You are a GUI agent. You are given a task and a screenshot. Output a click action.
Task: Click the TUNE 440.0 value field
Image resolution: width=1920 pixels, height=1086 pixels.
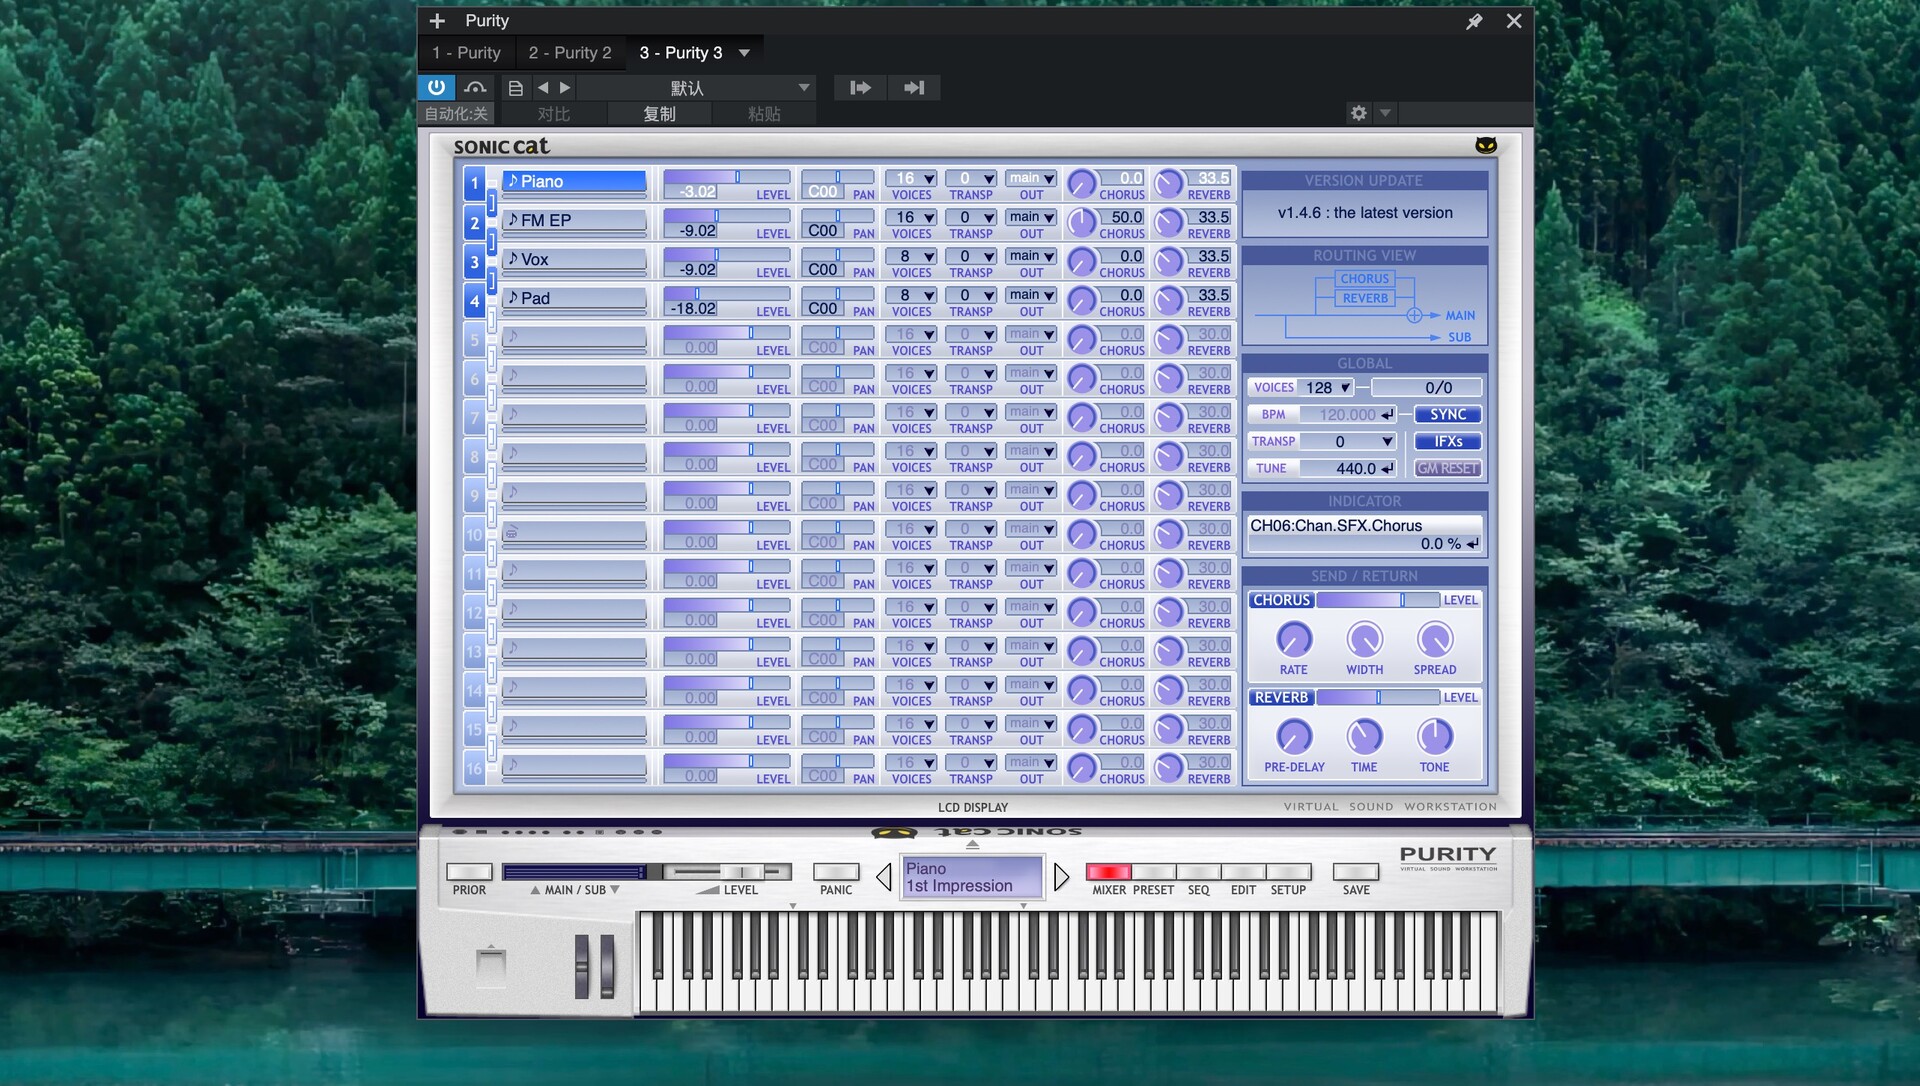[x=1348, y=468]
